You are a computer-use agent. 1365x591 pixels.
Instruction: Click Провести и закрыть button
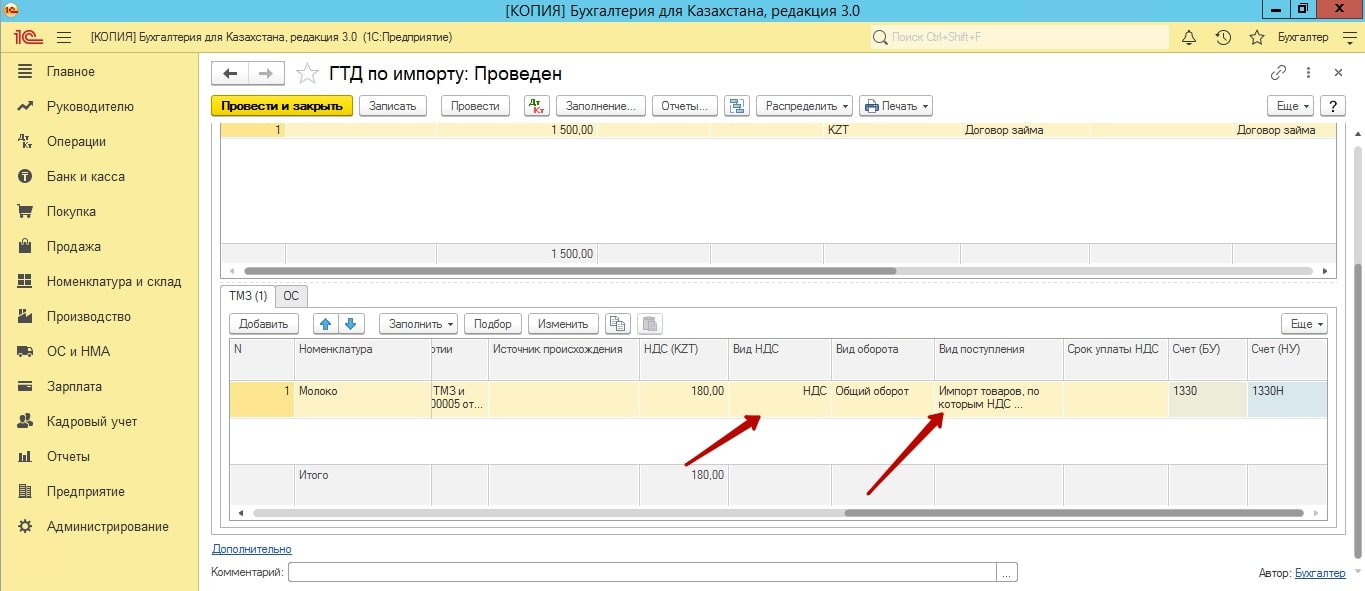281,106
